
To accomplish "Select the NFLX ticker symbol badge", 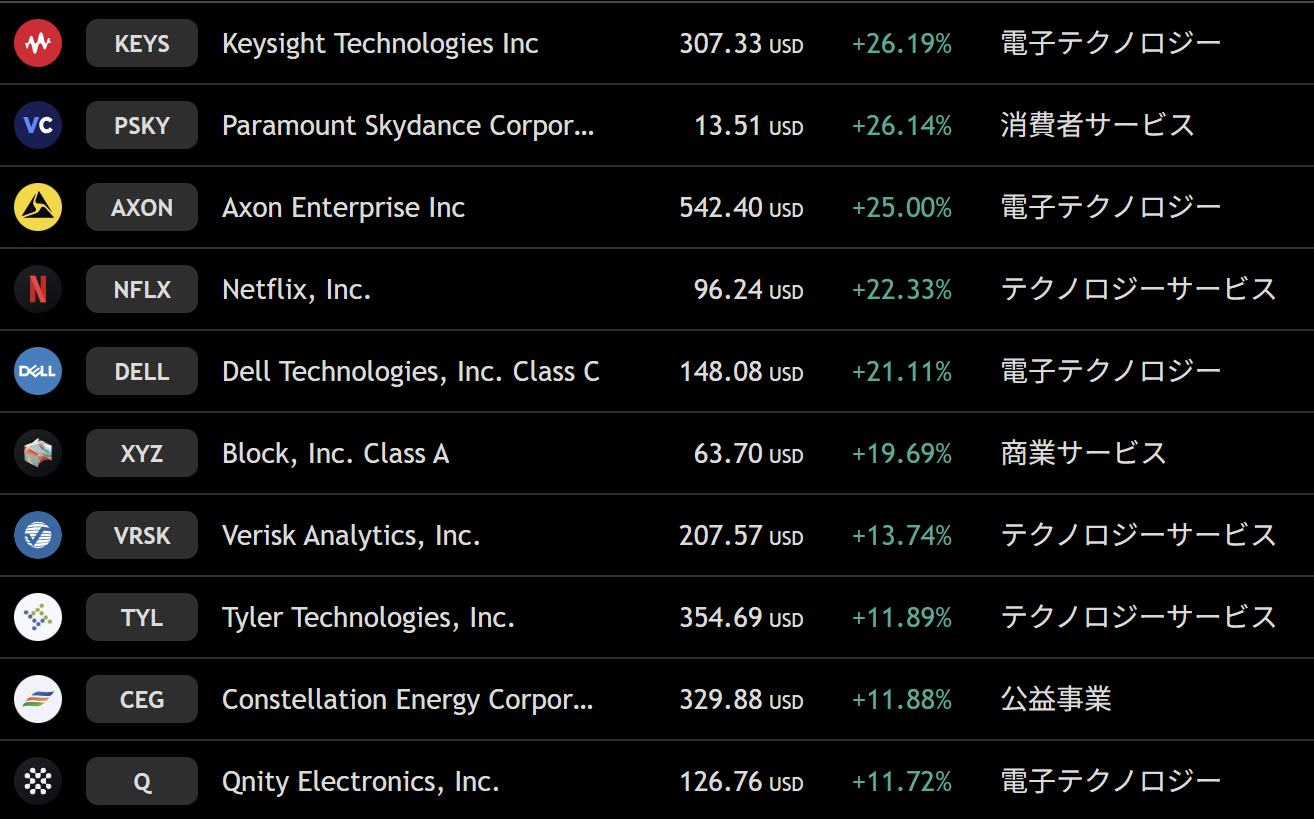I will pos(142,290).
